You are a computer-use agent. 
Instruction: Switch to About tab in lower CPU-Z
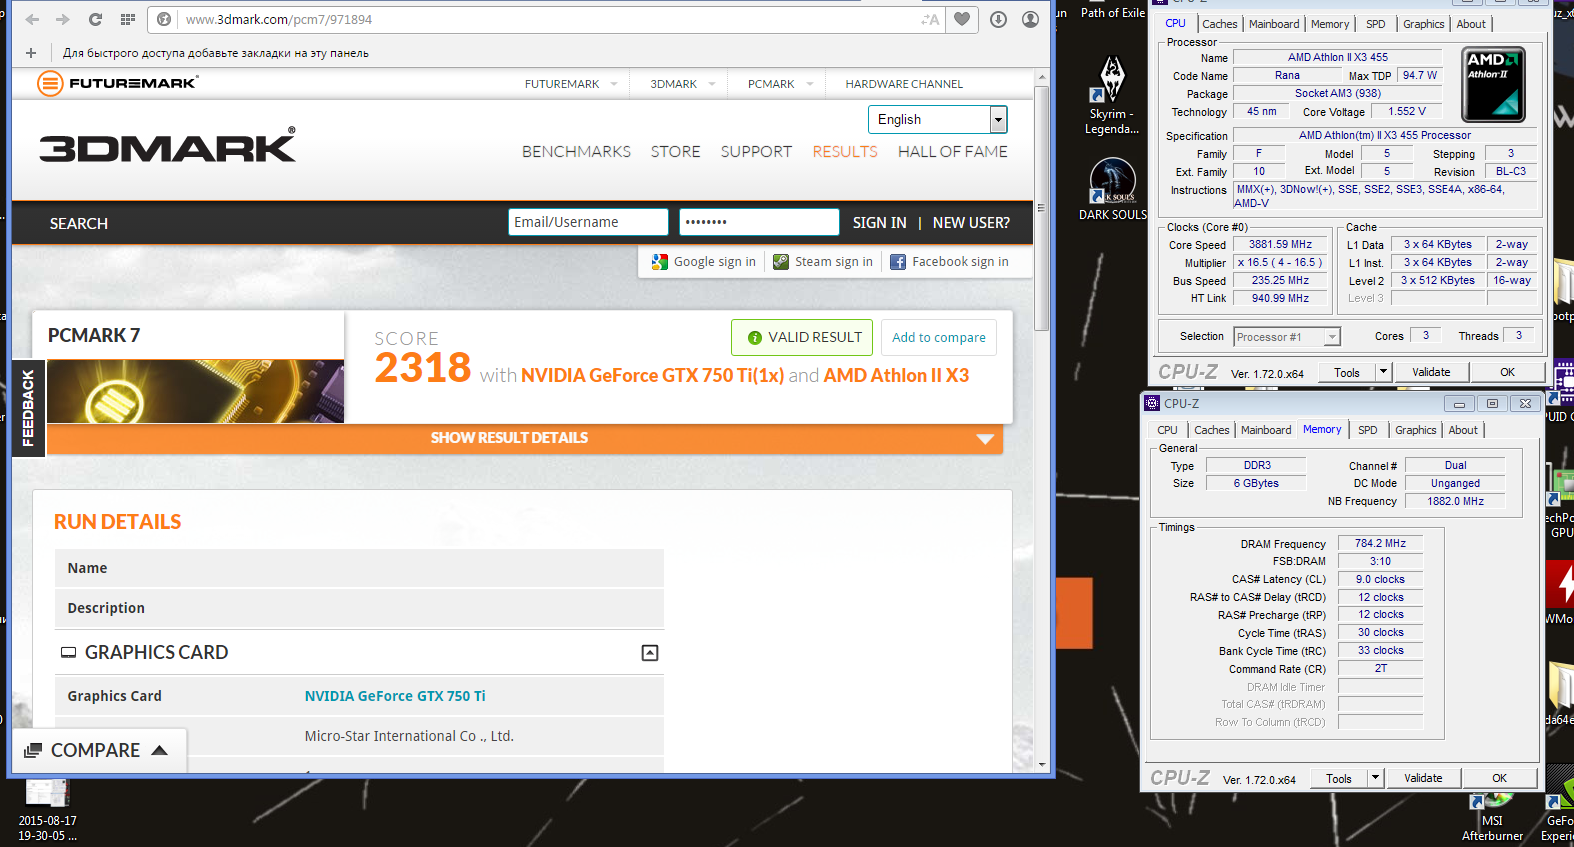point(1463,430)
